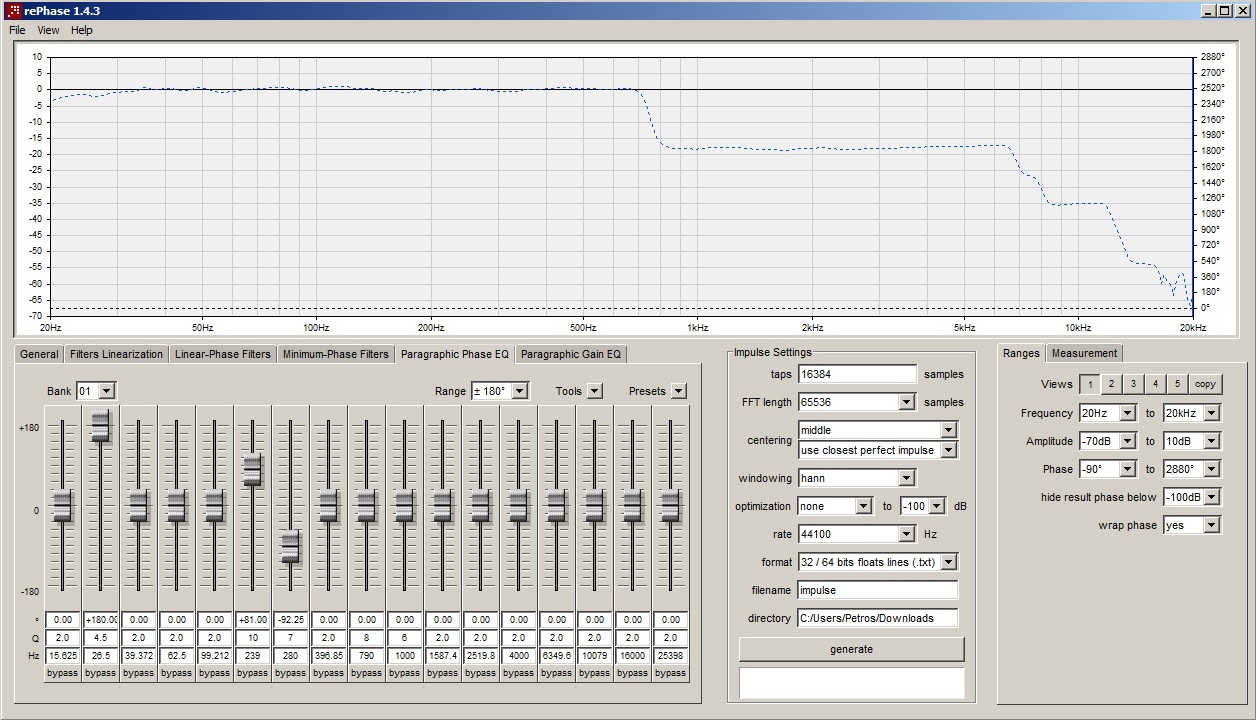The height and width of the screenshot is (720, 1256).
Task: Select view number 3
Action: point(1133,384)
